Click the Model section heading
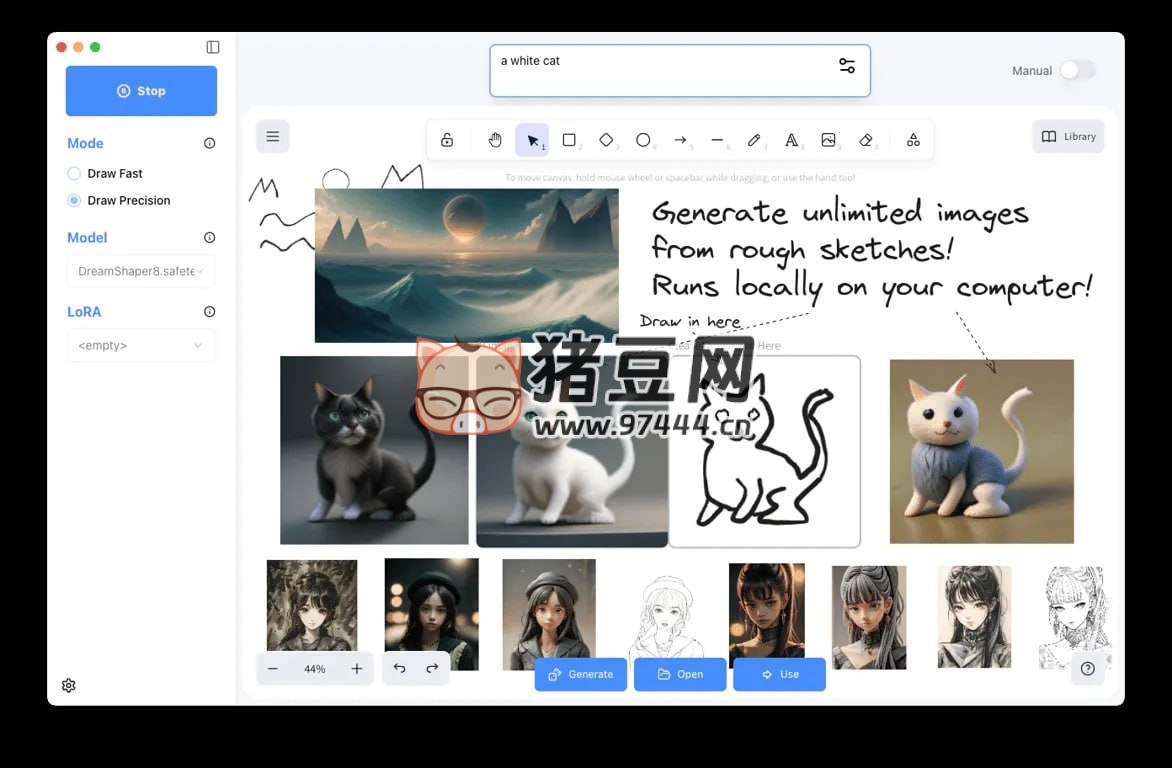Image resolution: width=1172 pixels, height=768 pixels. 87,237
